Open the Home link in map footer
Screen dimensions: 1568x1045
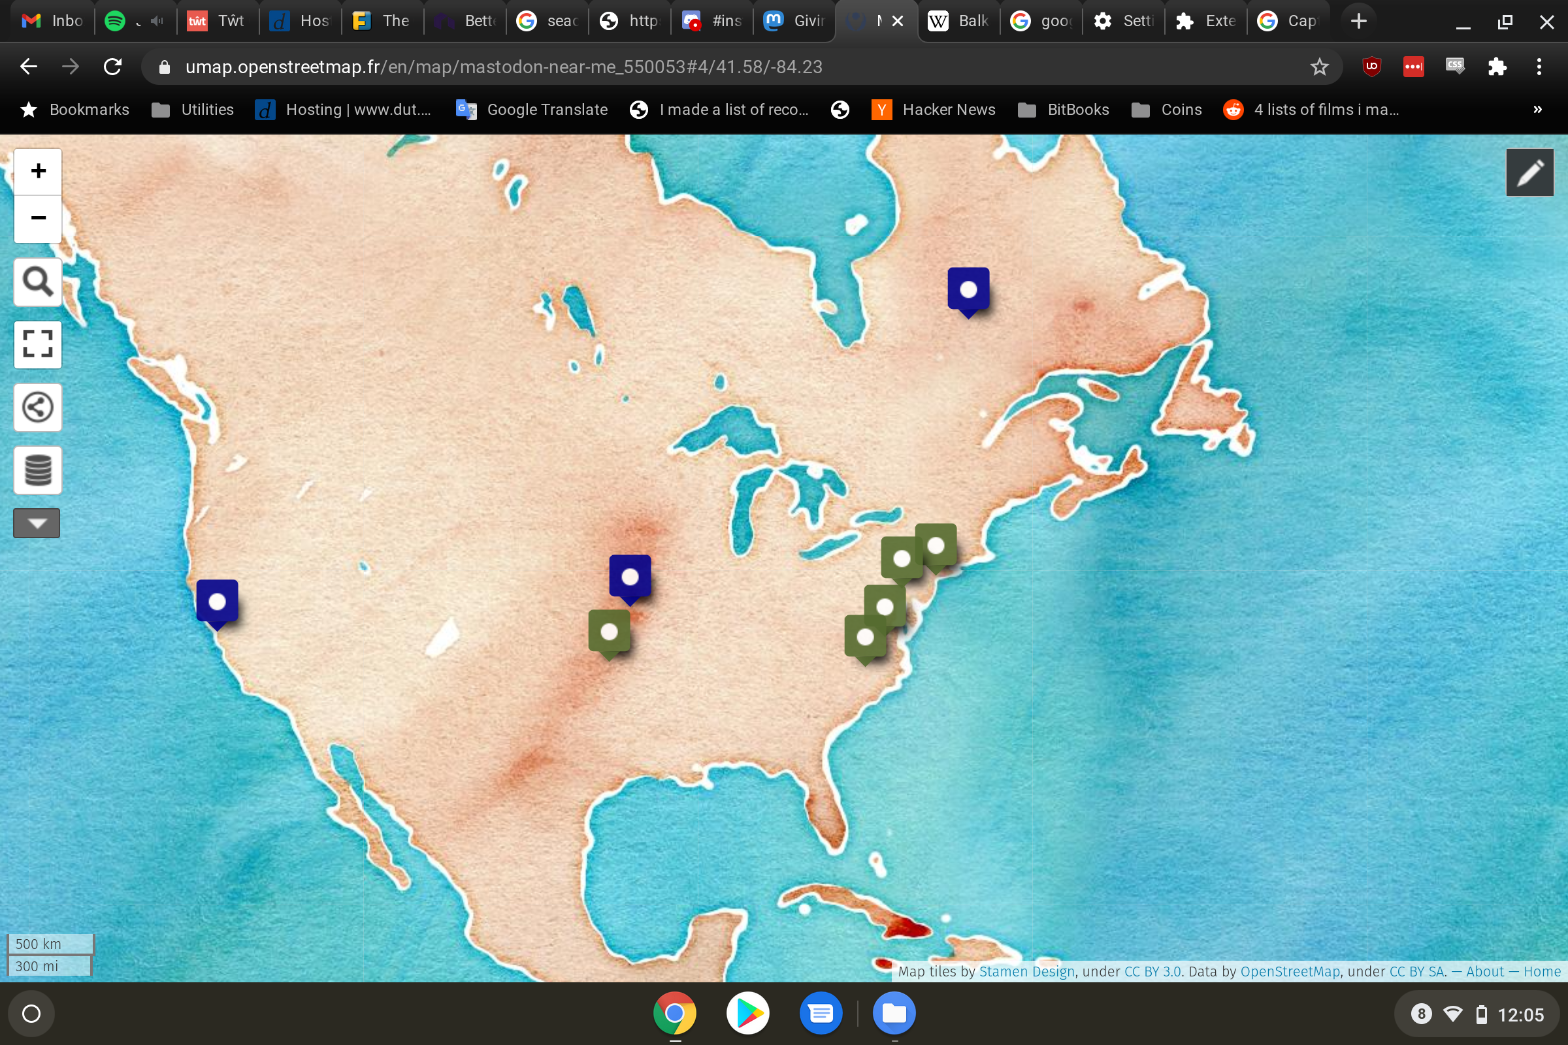(x=1542, y=971)
